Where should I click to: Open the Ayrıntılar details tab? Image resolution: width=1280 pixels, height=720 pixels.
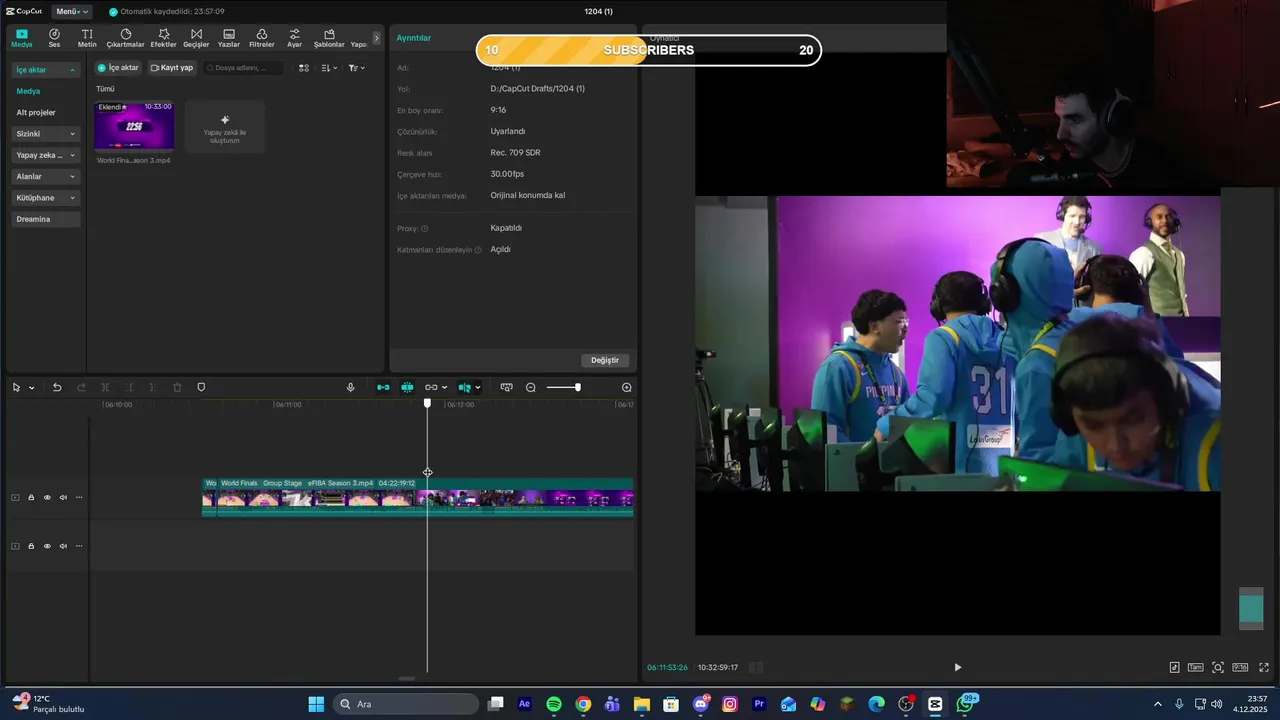tap(413, 38)
